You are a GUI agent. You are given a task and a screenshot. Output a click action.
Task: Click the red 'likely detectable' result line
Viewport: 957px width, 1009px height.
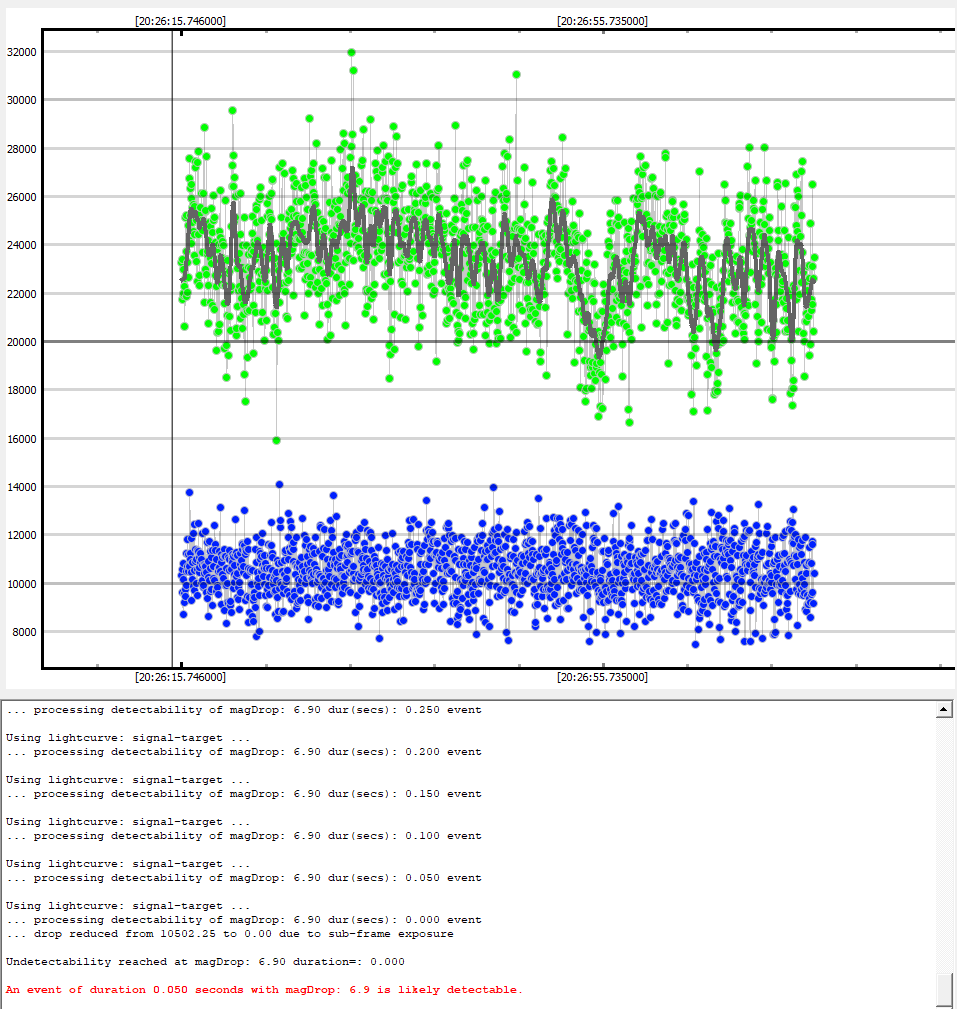[x=264, y=990]
